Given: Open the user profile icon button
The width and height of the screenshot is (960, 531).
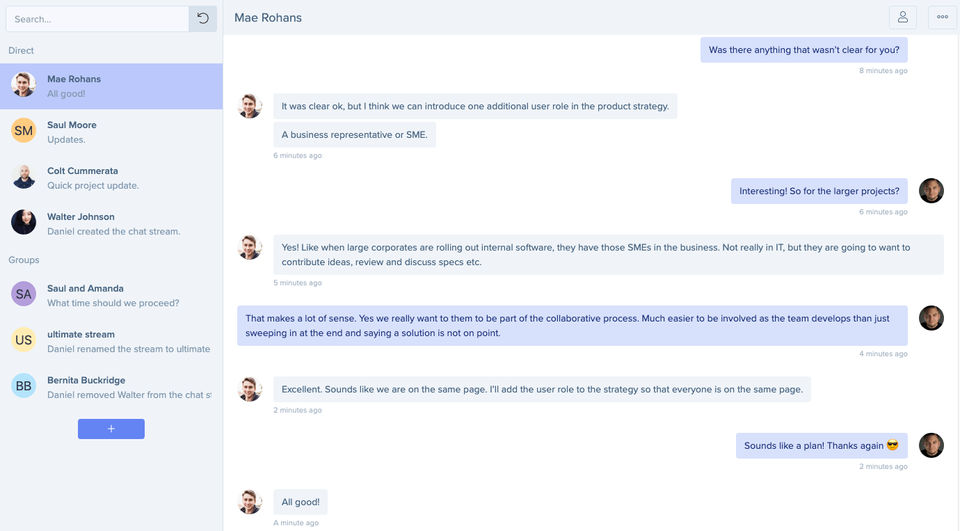Looking at the screenshot, I should pyautogui.click(x=903, y=17).
